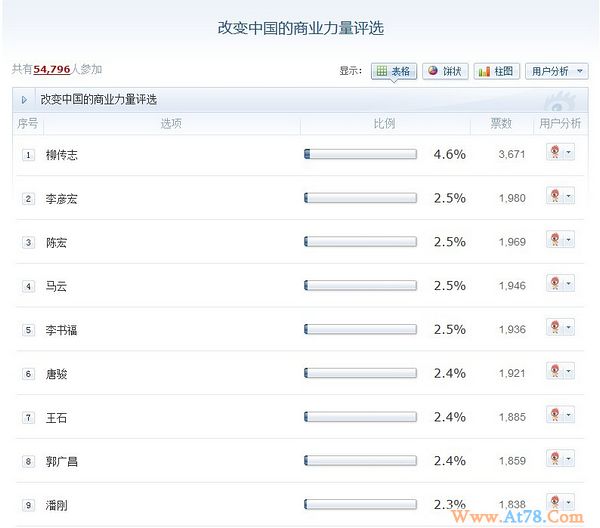Click user analysis icon in 马云 row
This screenshot has width=600, height=528.
coord(554,284)
